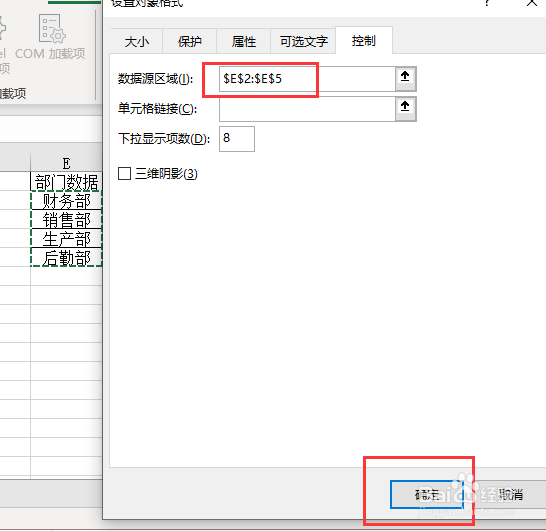Select cell containing 后勤部

66,258
